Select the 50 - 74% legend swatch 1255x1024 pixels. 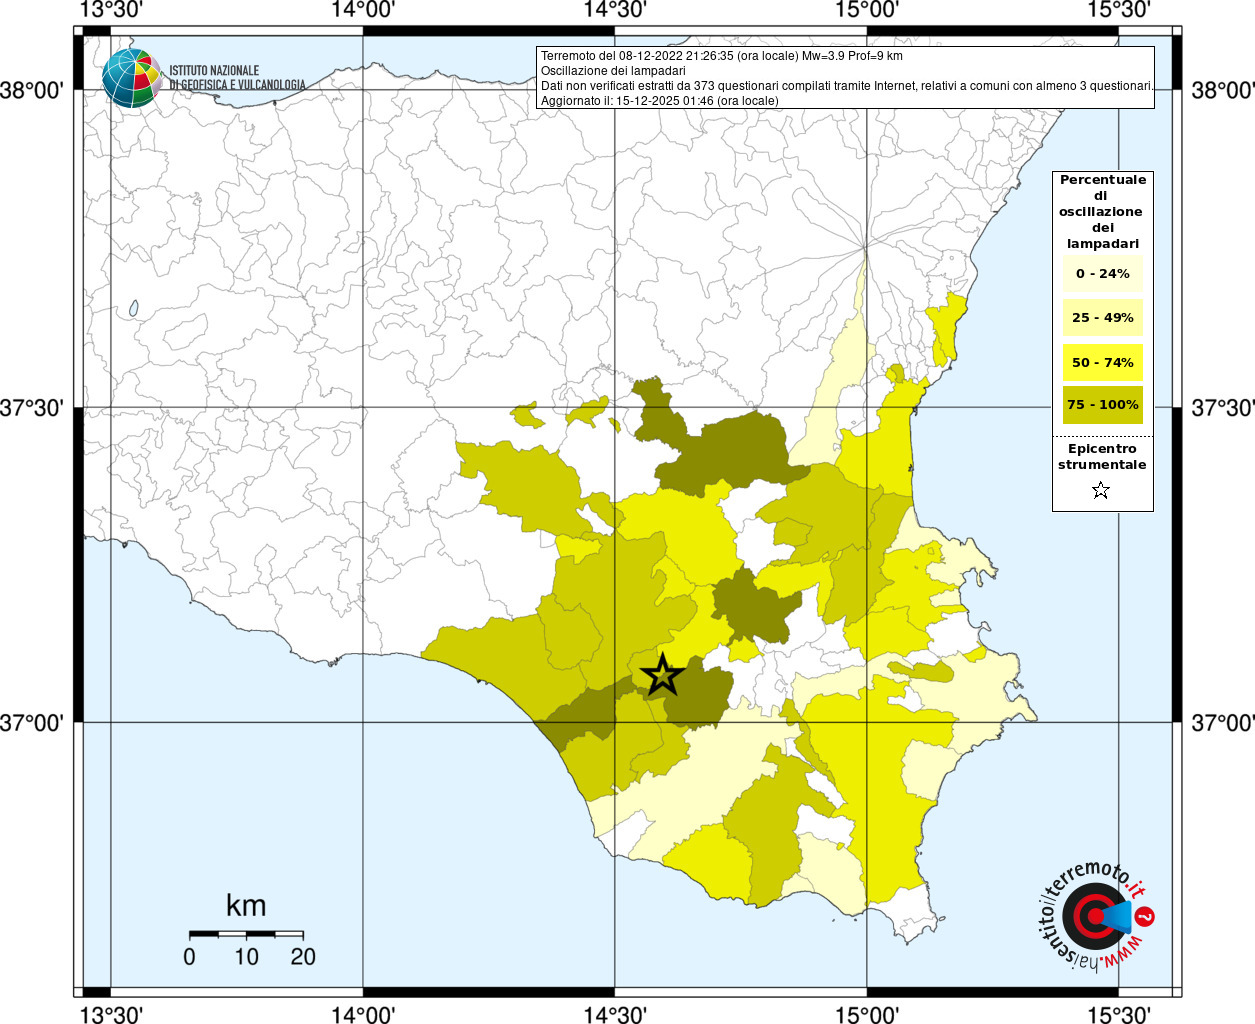click(1102, 362)
